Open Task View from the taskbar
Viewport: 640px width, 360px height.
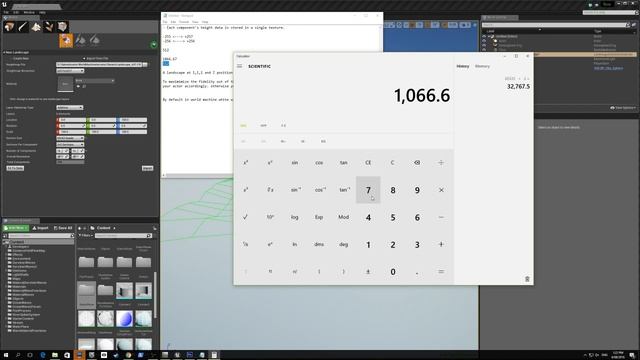coord(30,355)
